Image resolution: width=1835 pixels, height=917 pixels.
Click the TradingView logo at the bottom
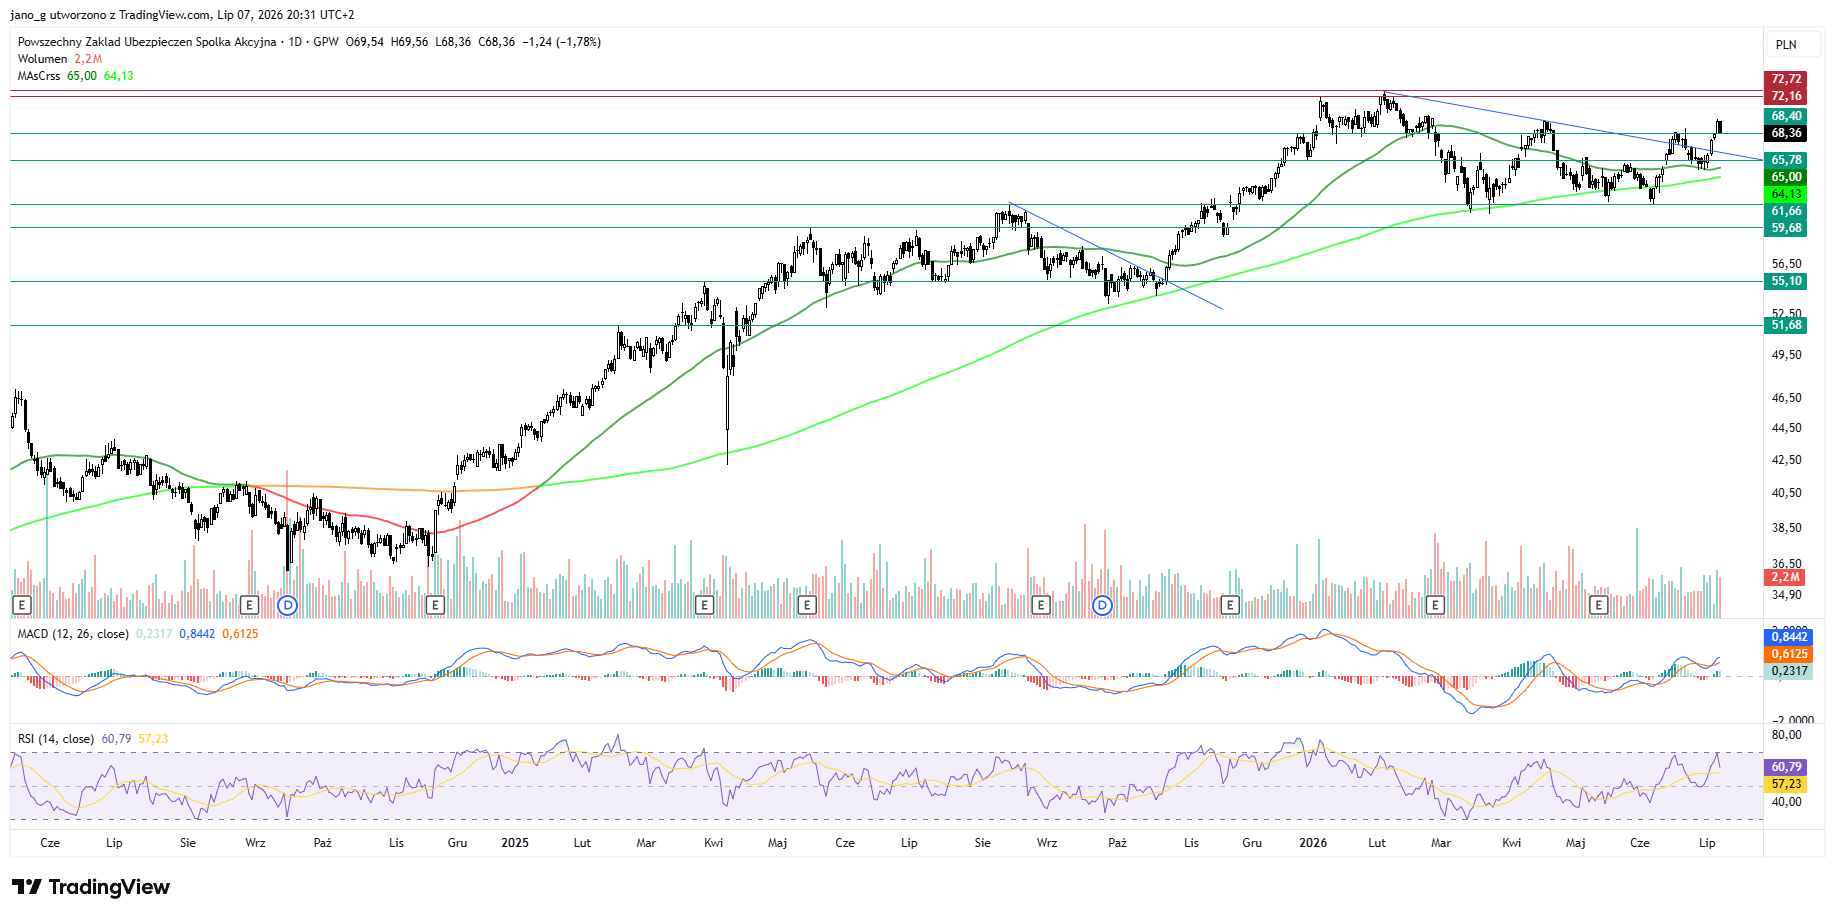91,887
